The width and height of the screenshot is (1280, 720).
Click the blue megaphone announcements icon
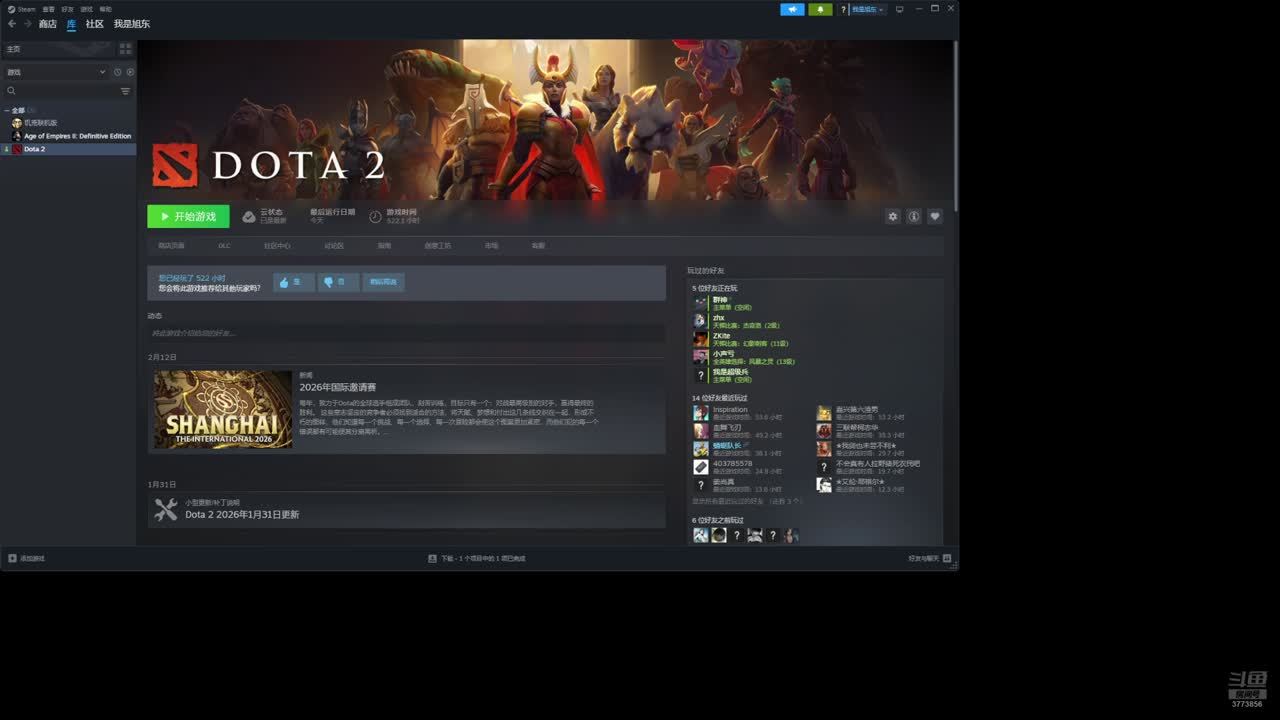pos(792,9)
